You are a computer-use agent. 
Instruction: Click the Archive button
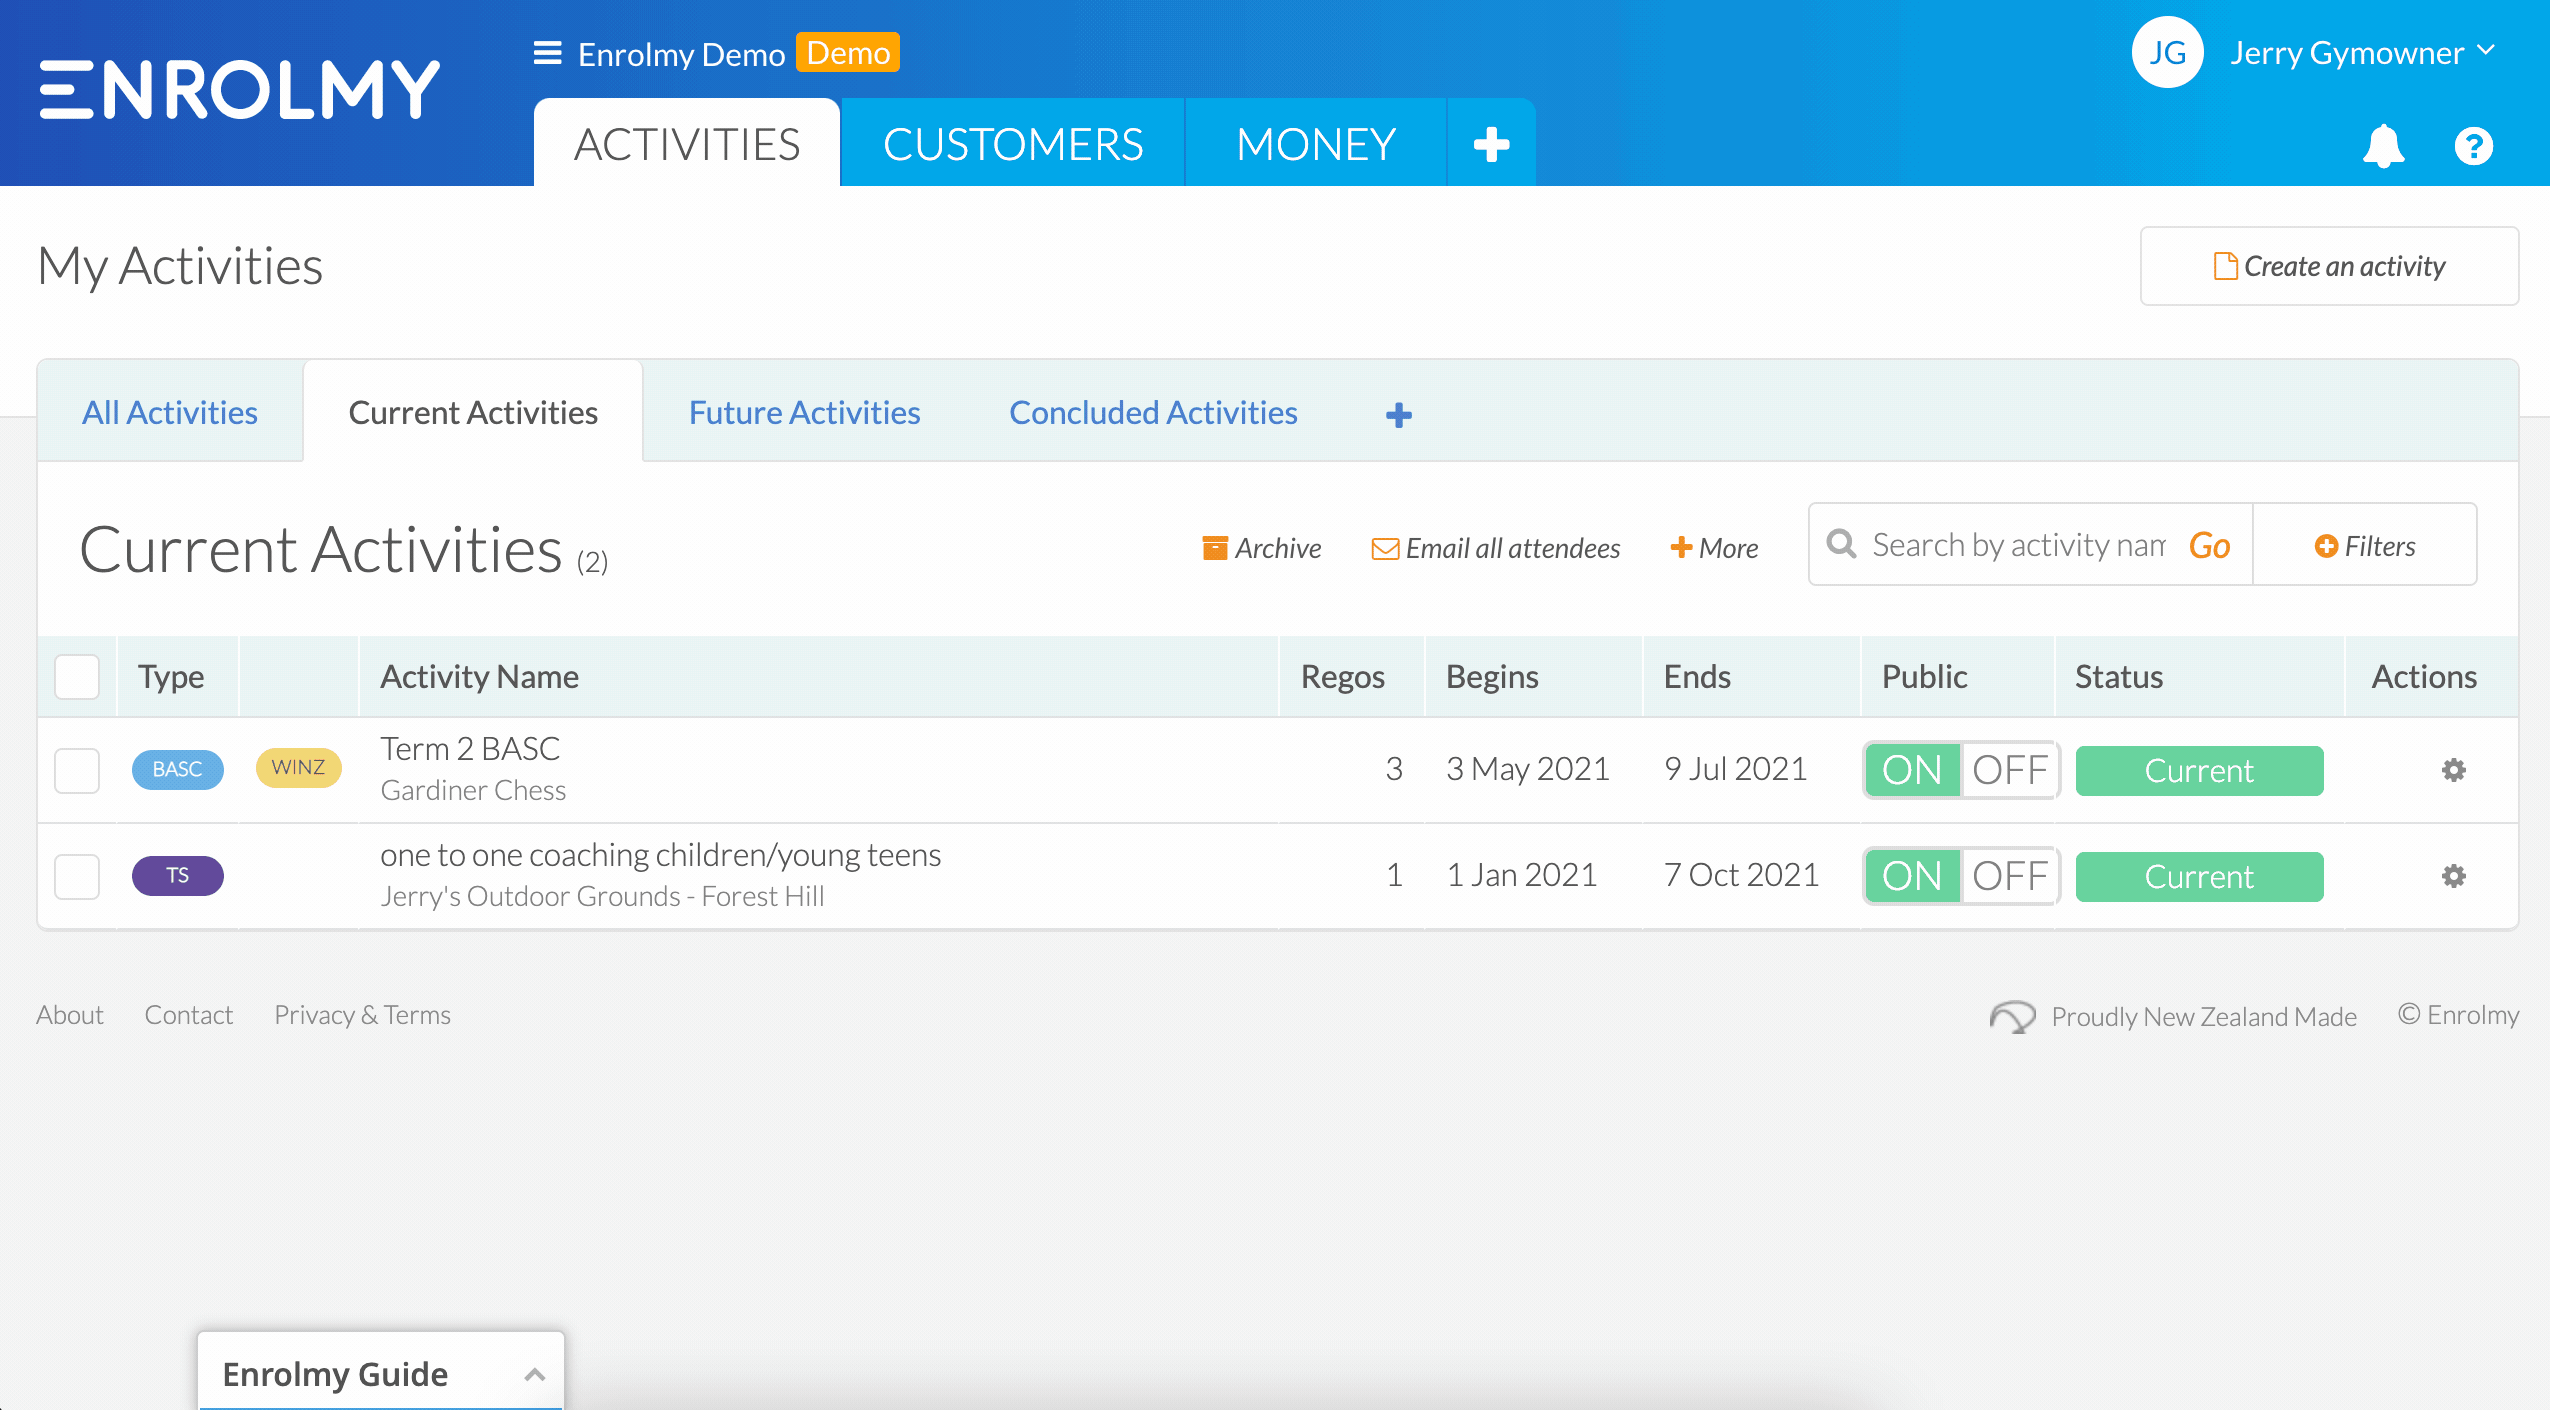click(1261, 548)
